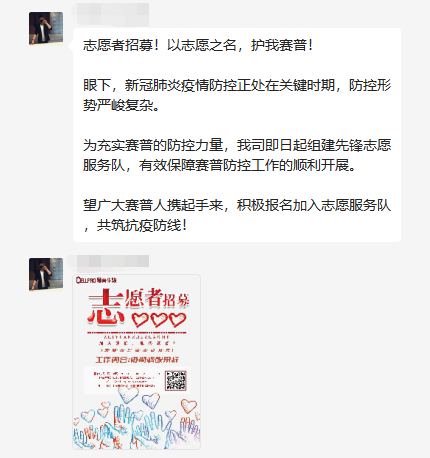
Task: Click the blurred sender name above poster image
Action: [x=108, y=261]
